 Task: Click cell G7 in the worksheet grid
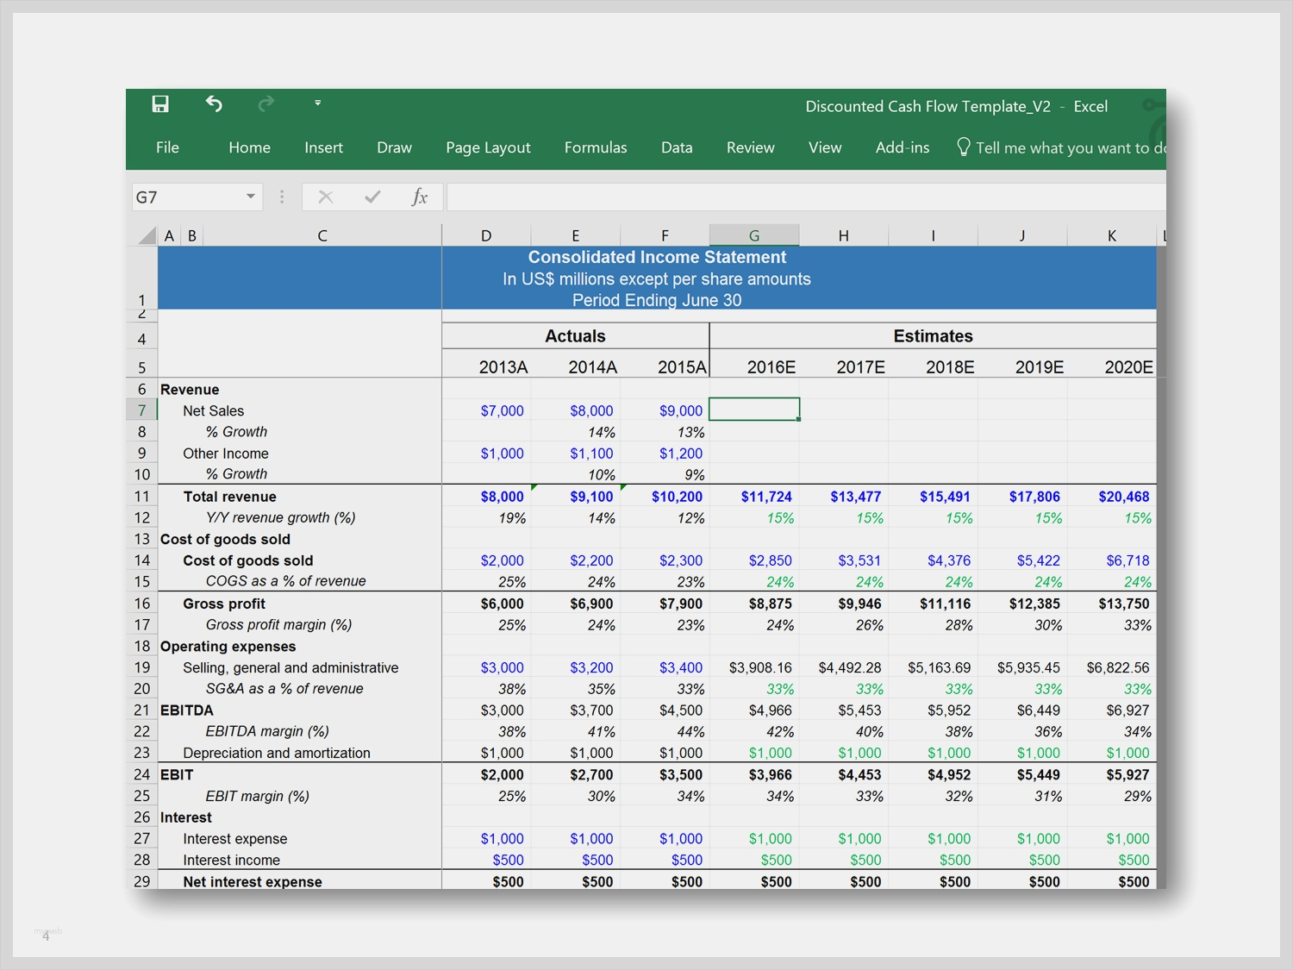coord(754,410)
